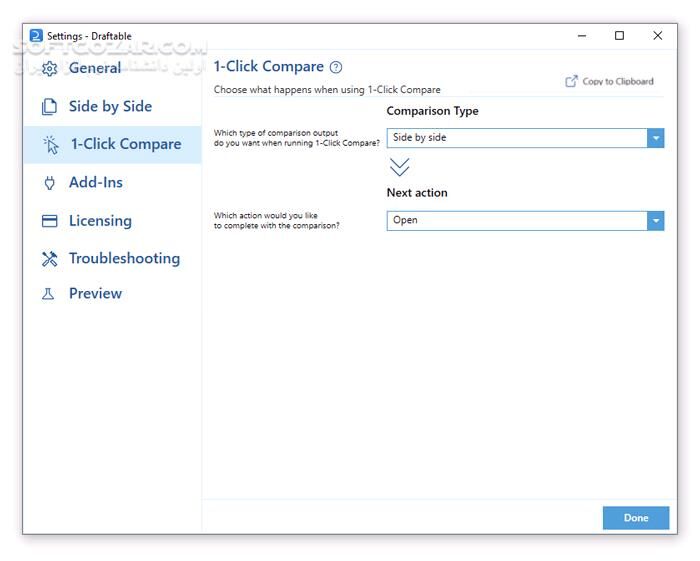Open Add-Ins via the plug icon
This screenshot has width=700, height=561.
pyautogui.click(x=49, y=183)
